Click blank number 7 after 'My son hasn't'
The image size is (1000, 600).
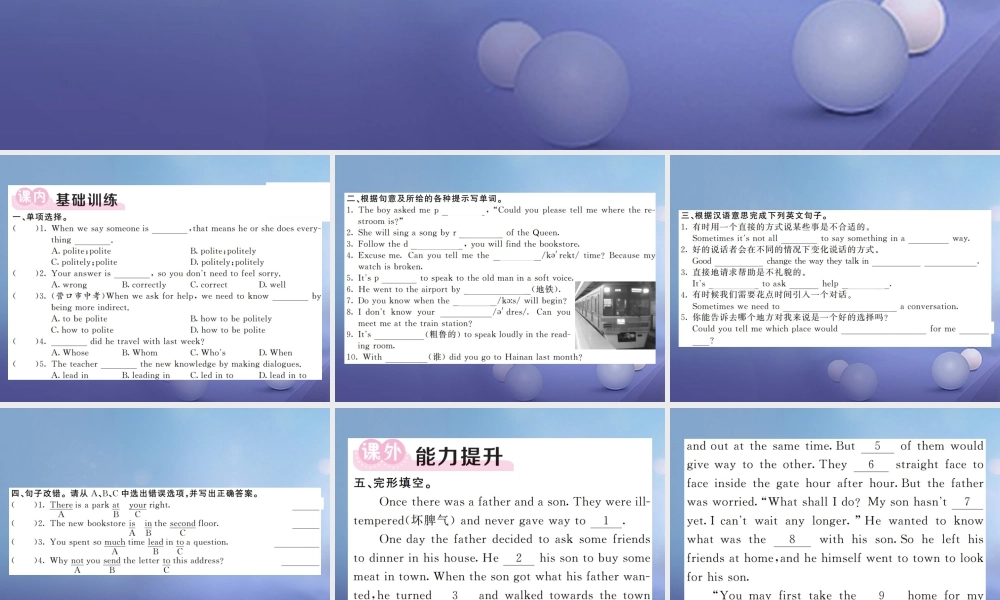click(967, 502)
